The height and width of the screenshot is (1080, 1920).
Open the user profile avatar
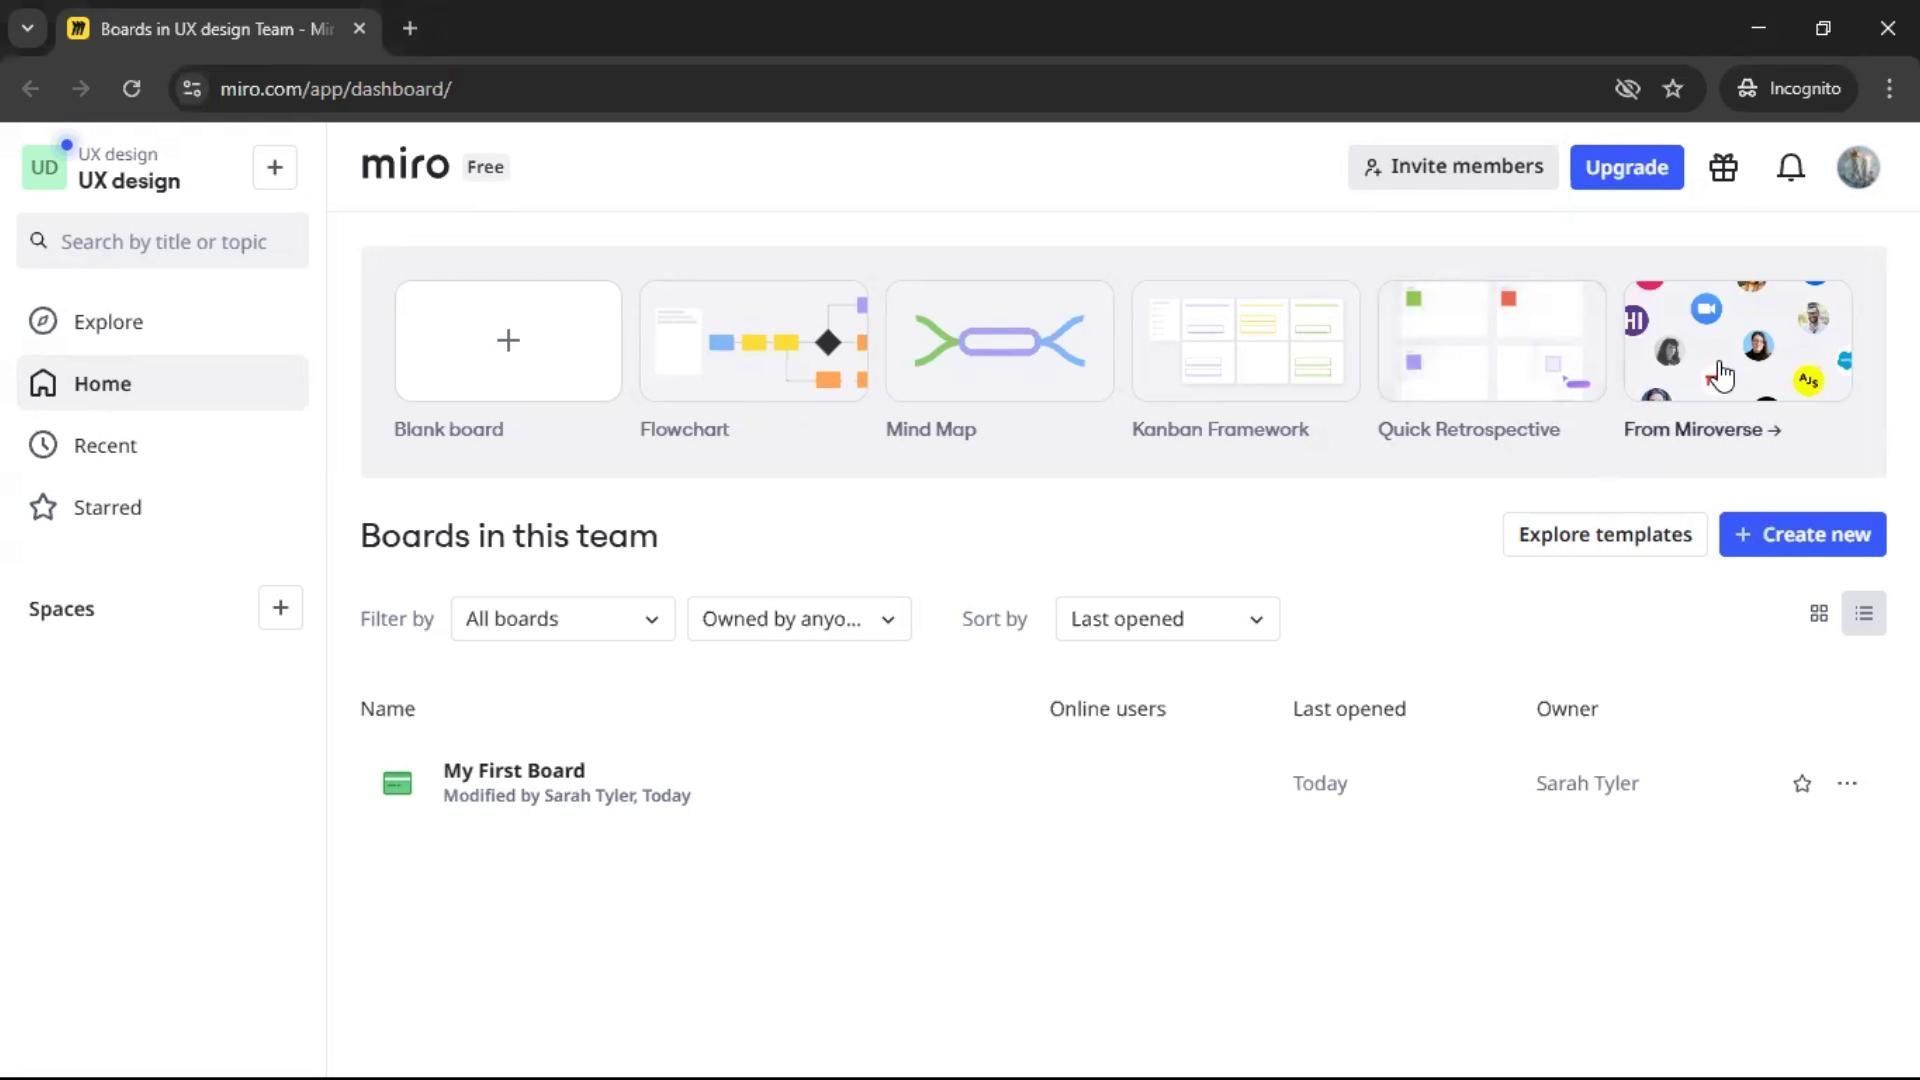coord(1858,168)
